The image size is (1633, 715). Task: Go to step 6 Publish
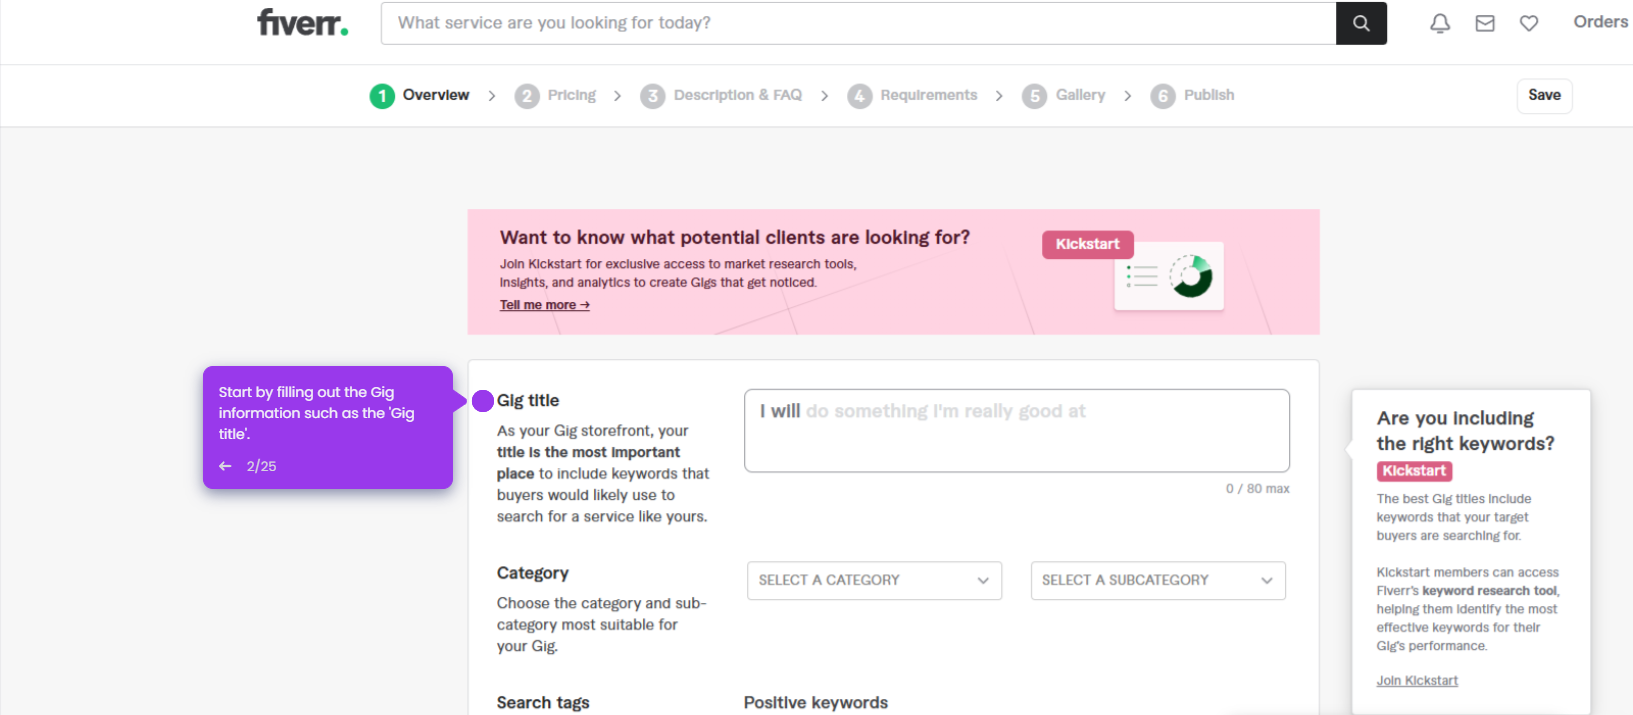(x=1192, y=95)
